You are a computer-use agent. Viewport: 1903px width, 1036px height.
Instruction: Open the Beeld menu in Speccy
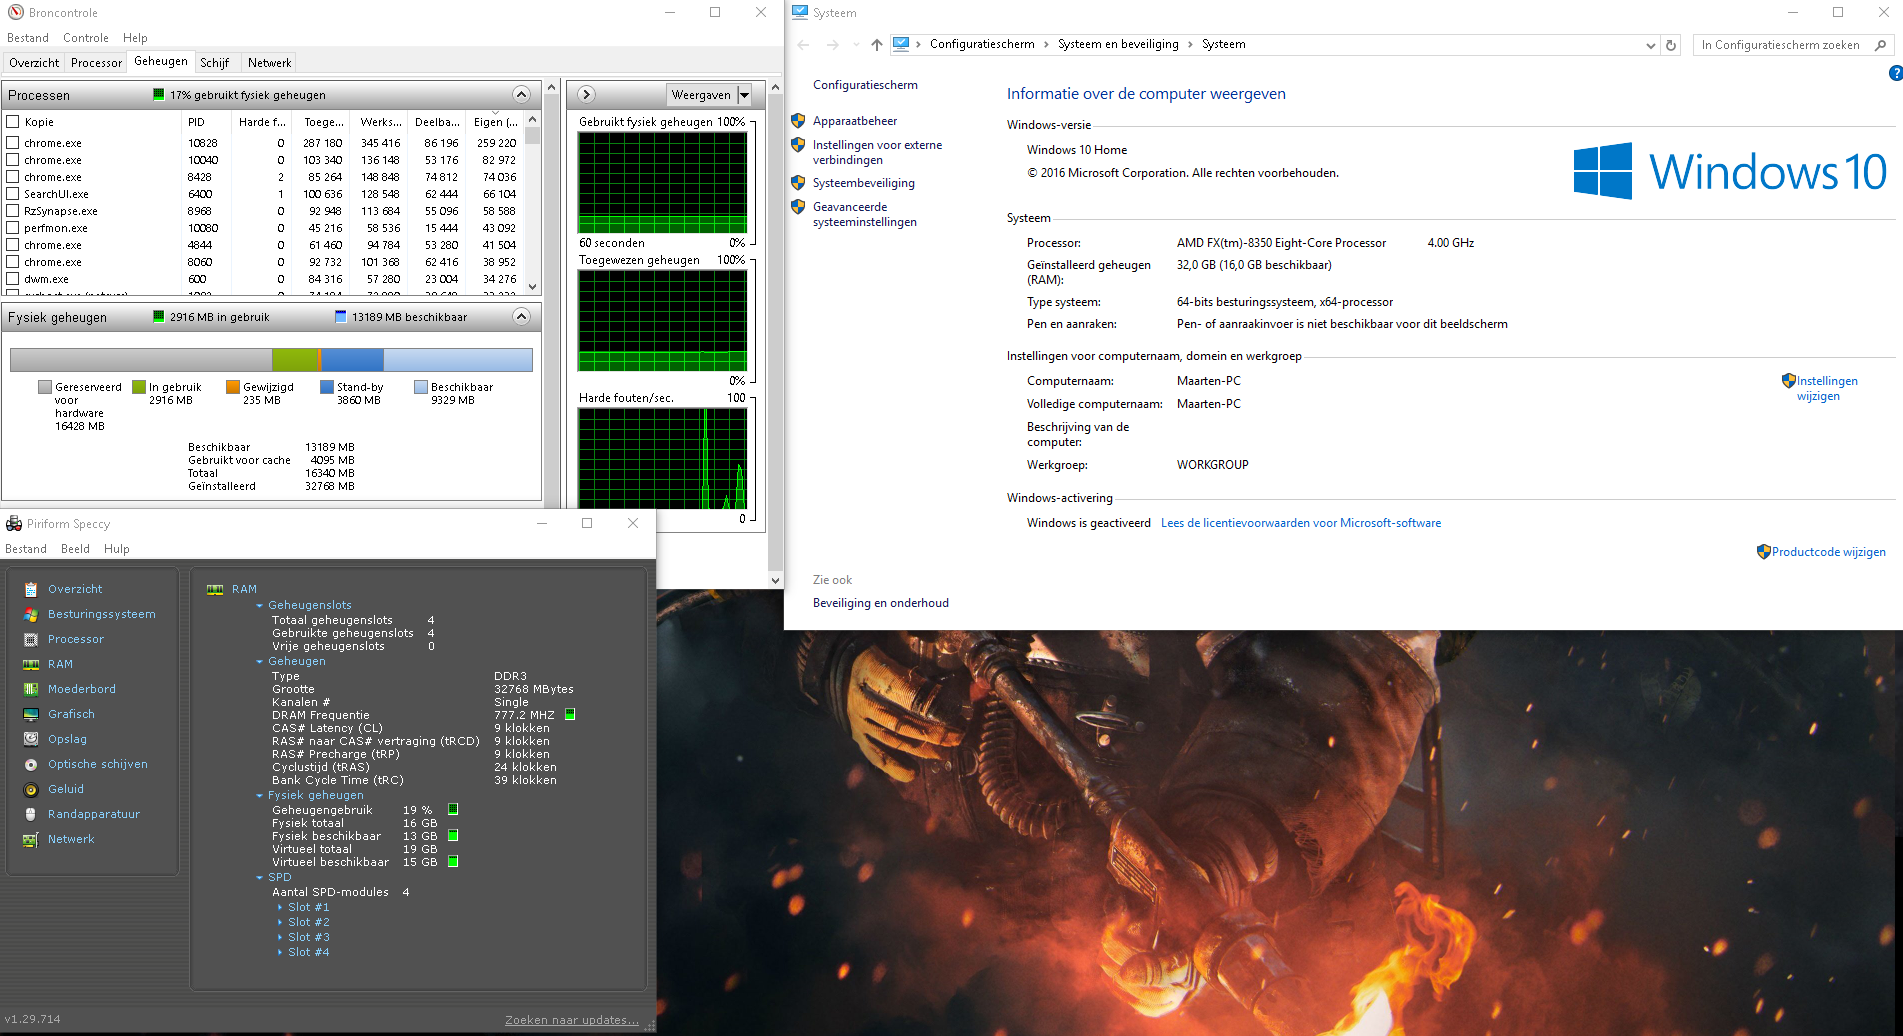coord(75,549)
